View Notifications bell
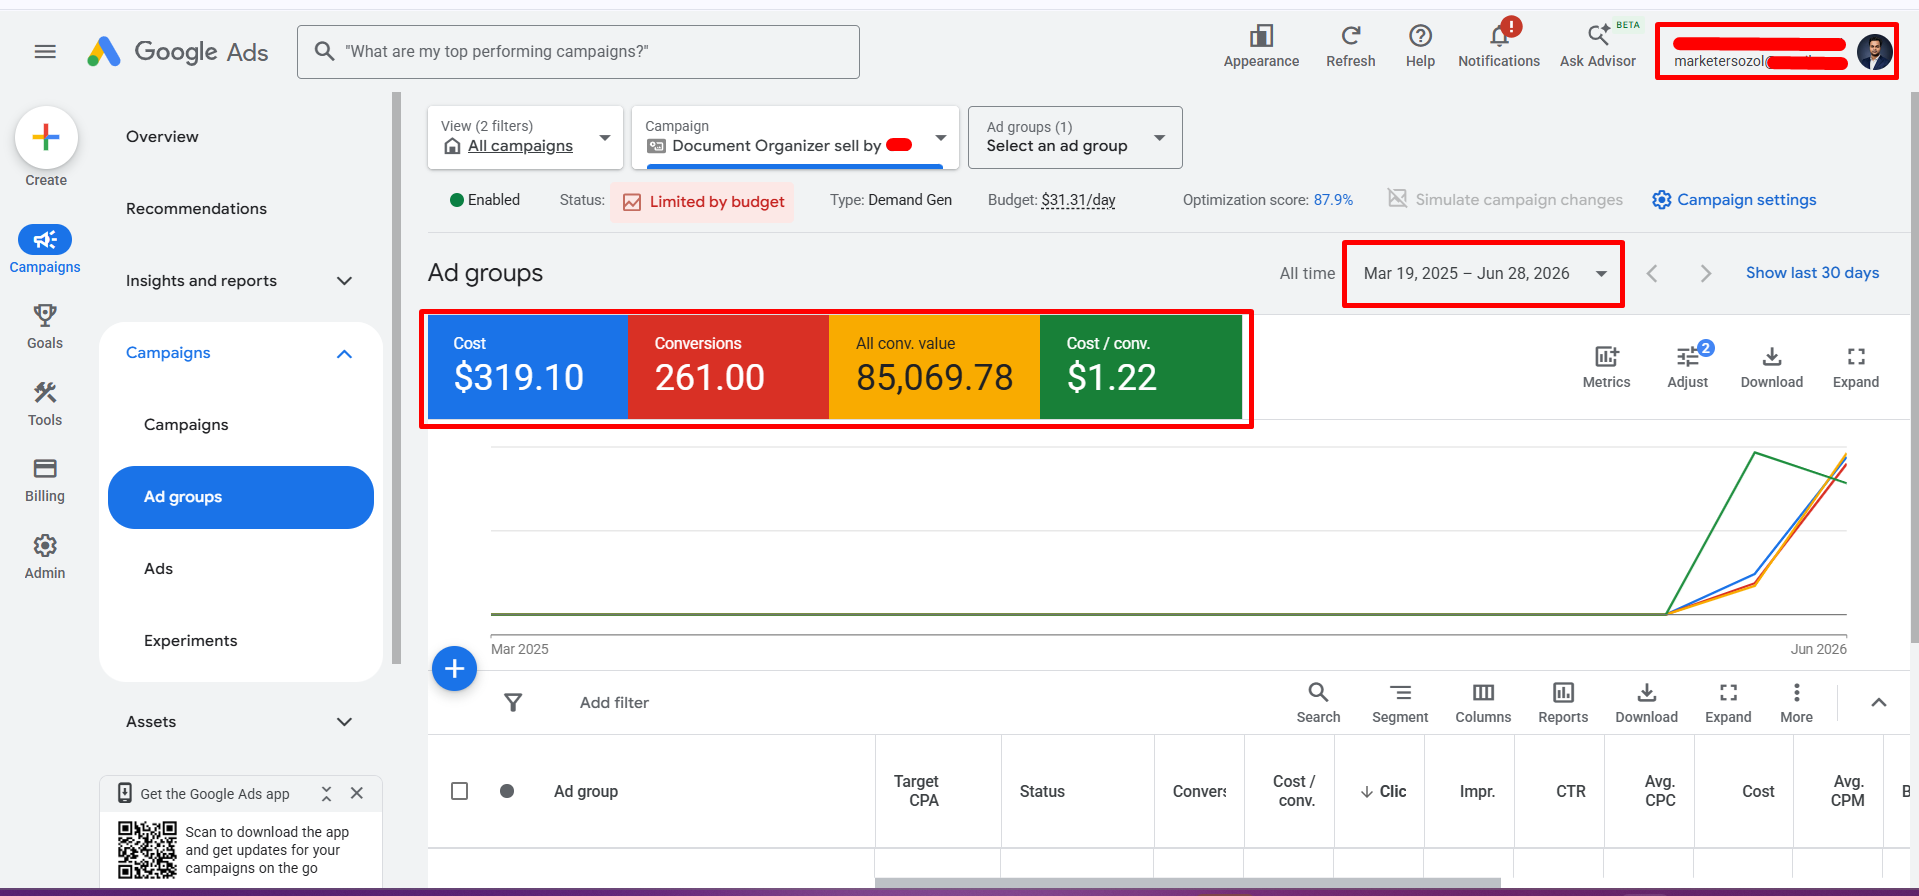Screen dimensions: 1919x896 click(x=1498, y=47)
